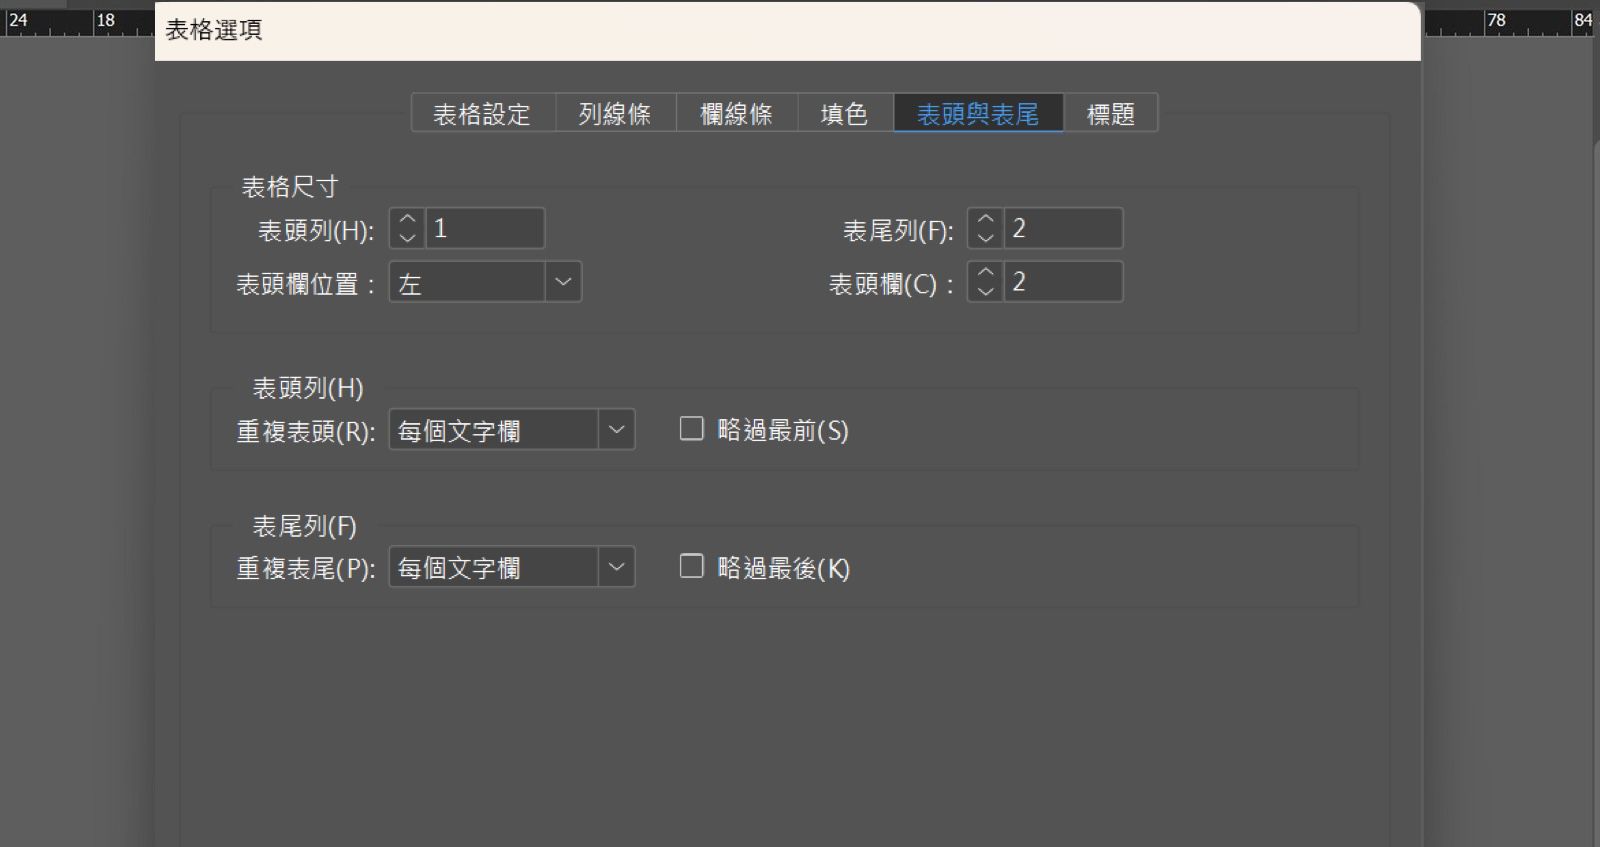Select the 表頭與表尾 tab

click(x=978, y=114)
